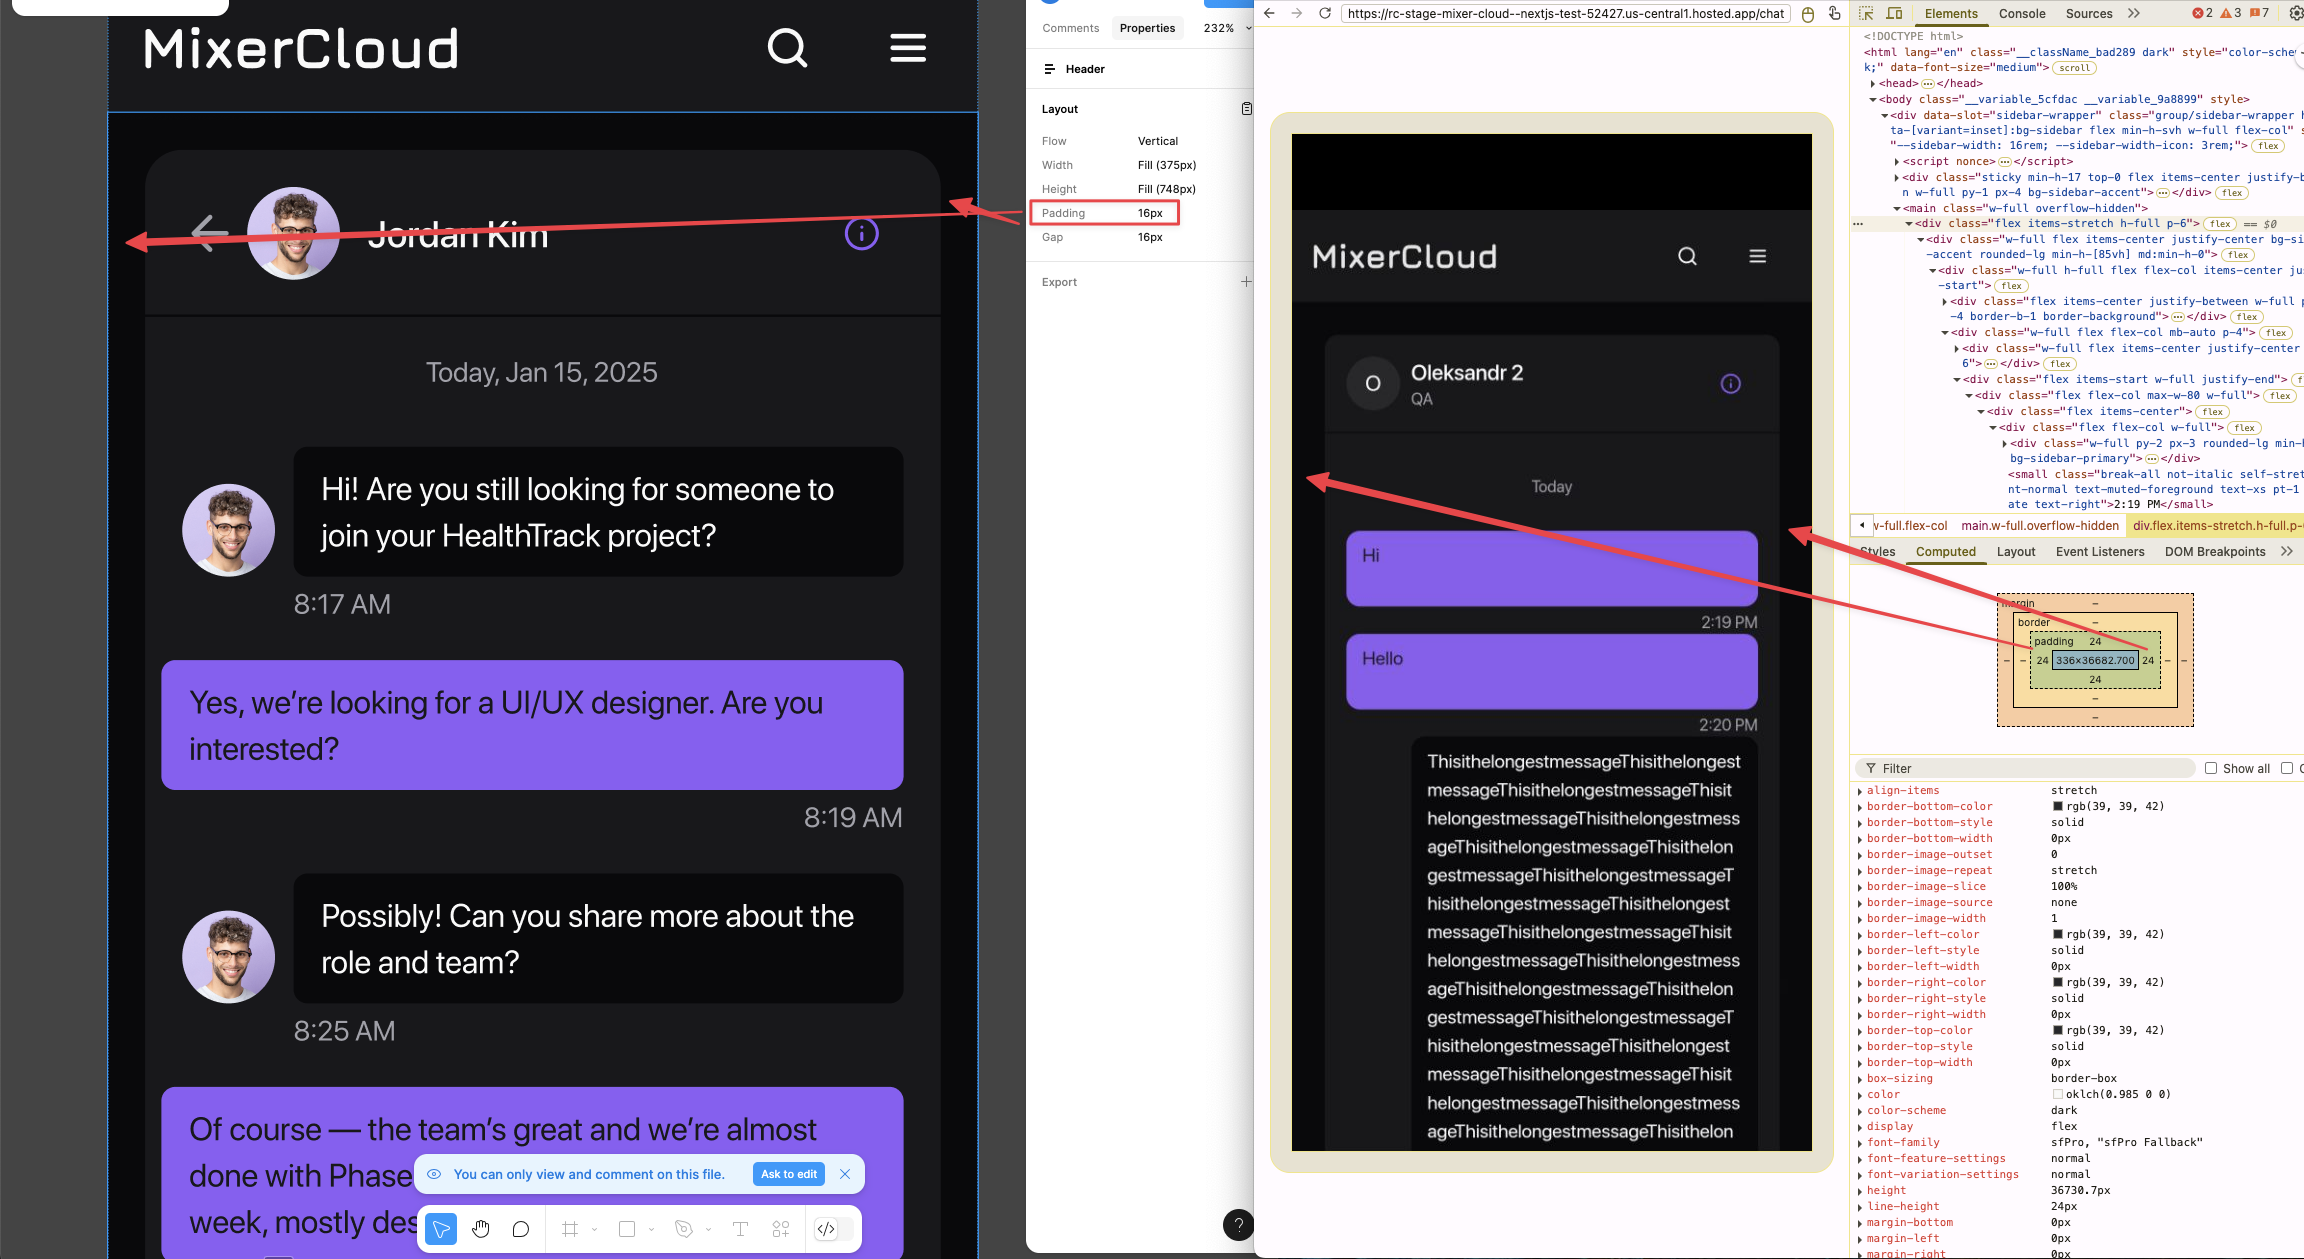Switch to the Console tab
The width and height of the screenshot is (2304, 1259).
point(2021,13)
